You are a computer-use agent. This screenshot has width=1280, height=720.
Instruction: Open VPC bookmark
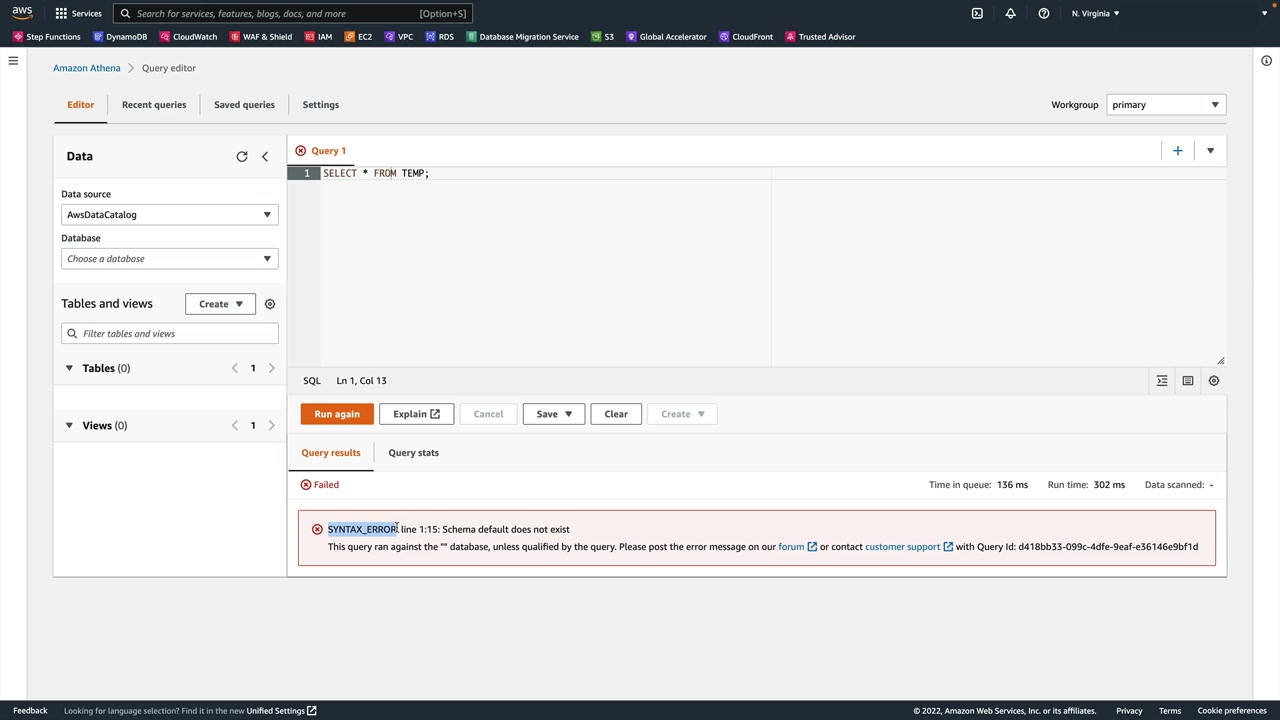tap(399, 37)
